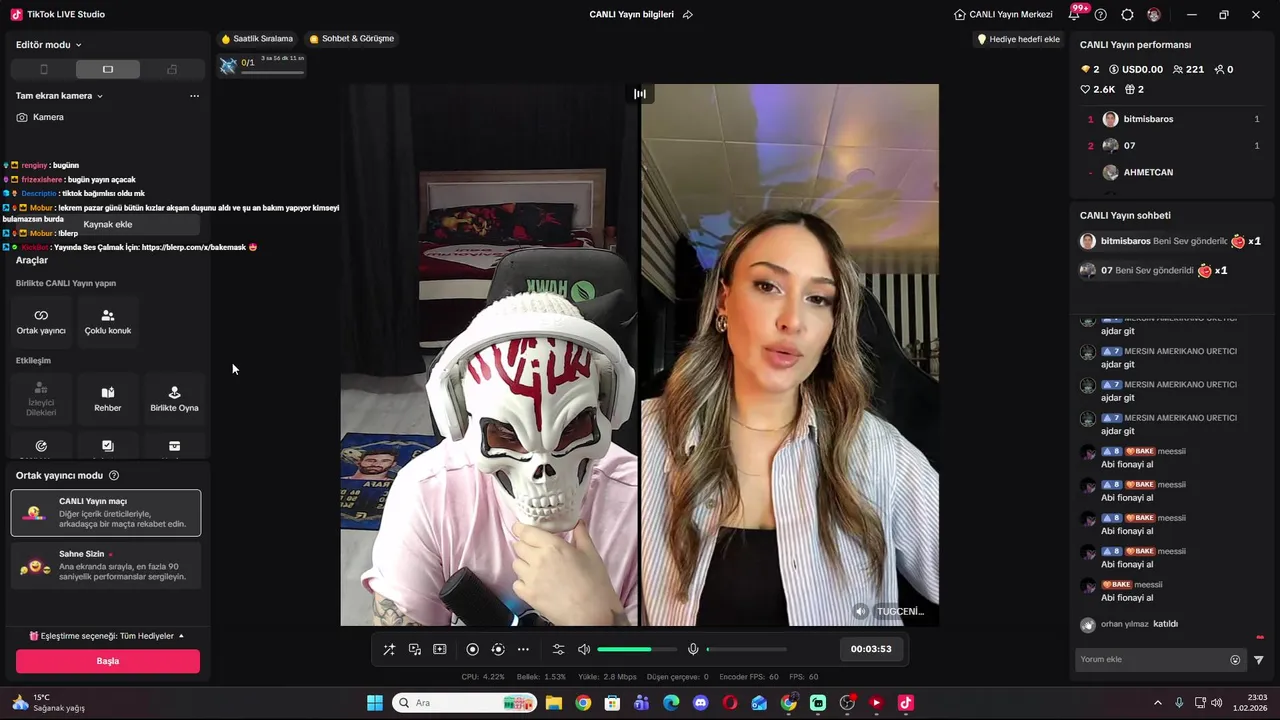Select CANLI Yayın maçı mode card
Image resolution: width=1280 pixels, height=720 pixels.
[x=106, y=513]
